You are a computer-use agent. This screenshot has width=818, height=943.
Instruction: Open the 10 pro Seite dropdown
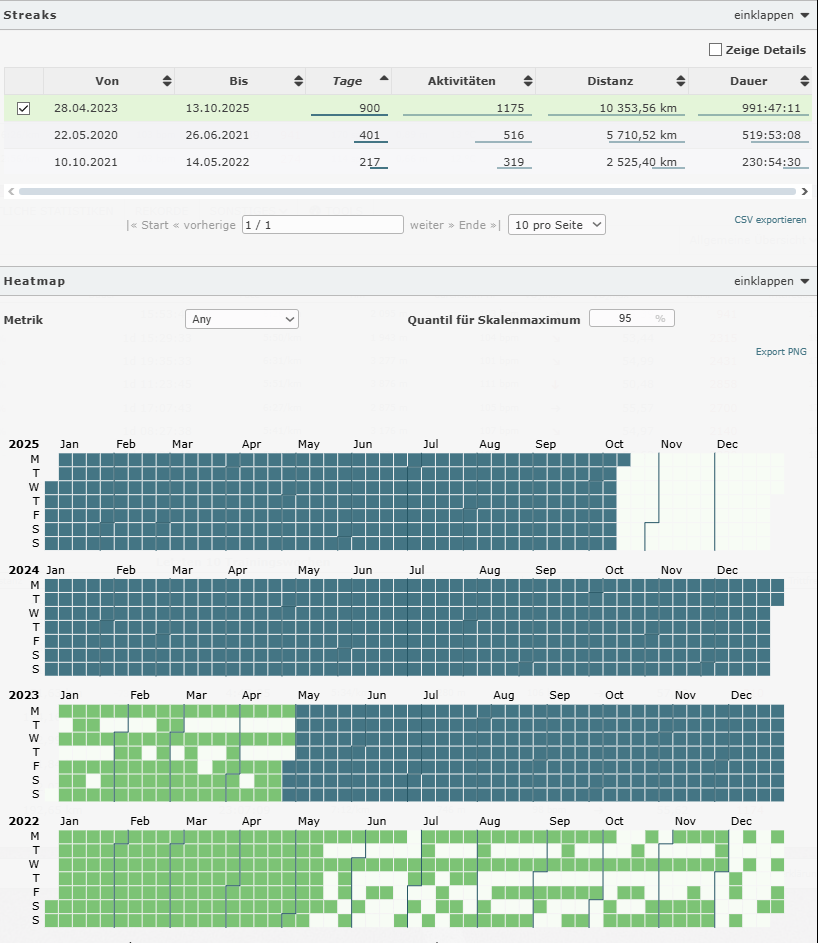(x=556, y=225)
